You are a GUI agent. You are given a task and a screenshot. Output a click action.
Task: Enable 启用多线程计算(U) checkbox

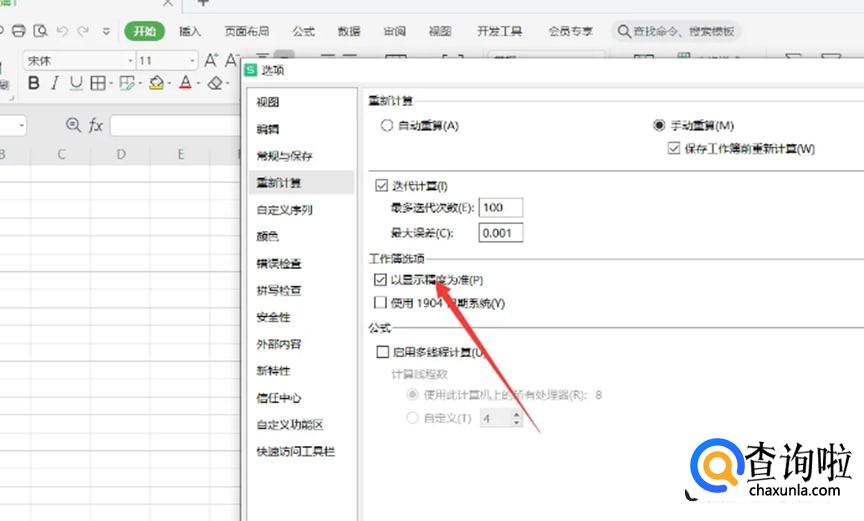point(382,351)
